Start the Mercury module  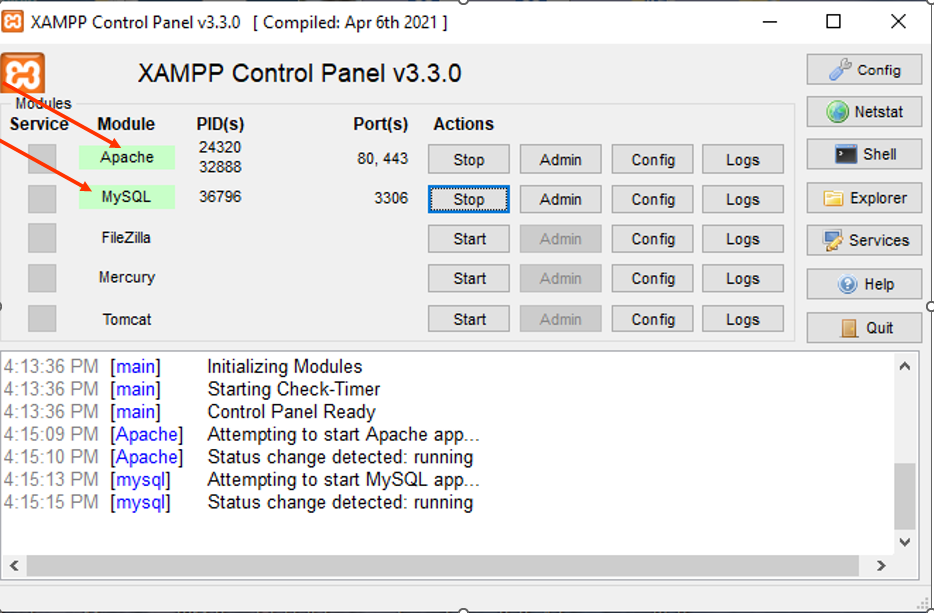pyautogui.click(x=469, y=278)
